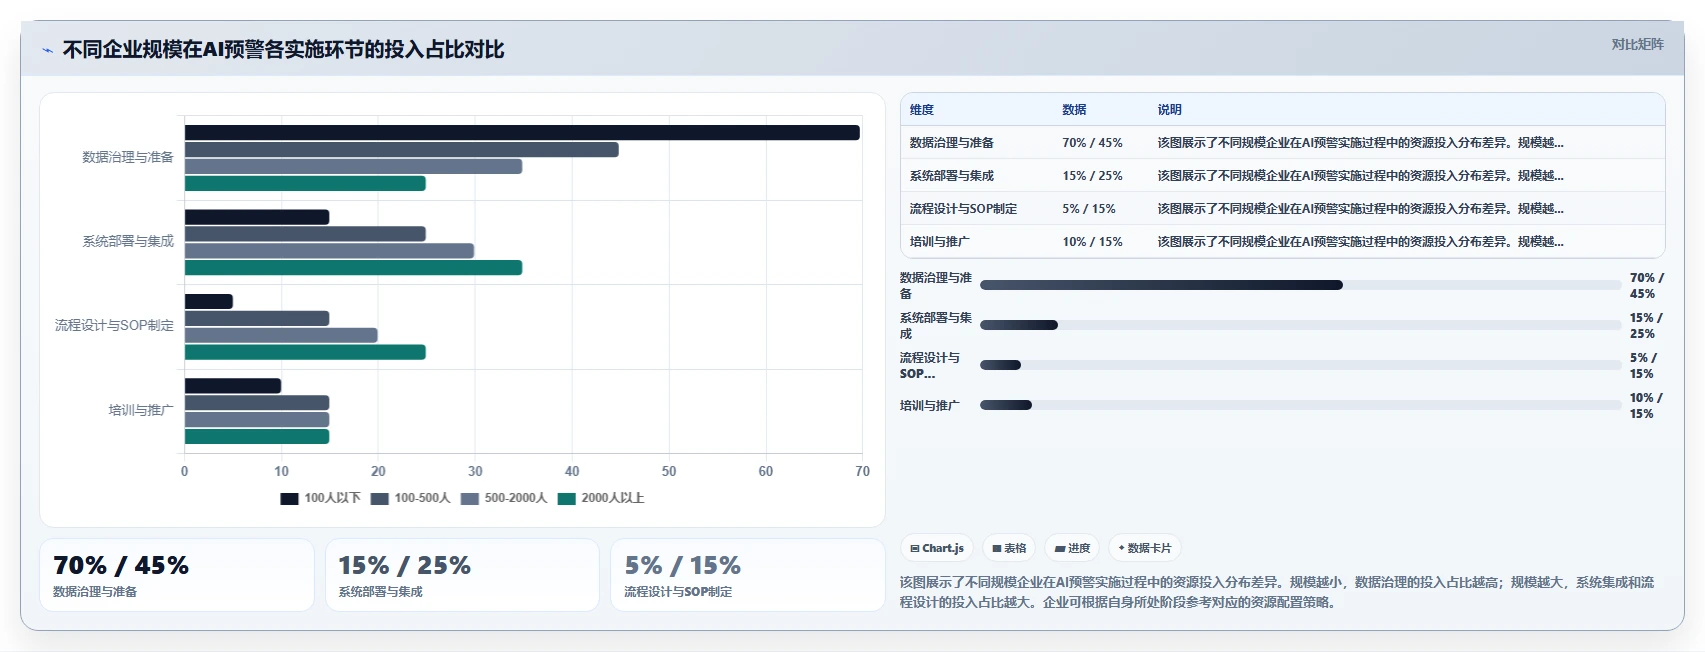
Task: Select the 培训与推广 table row
Action: [x=1283, y=242]
